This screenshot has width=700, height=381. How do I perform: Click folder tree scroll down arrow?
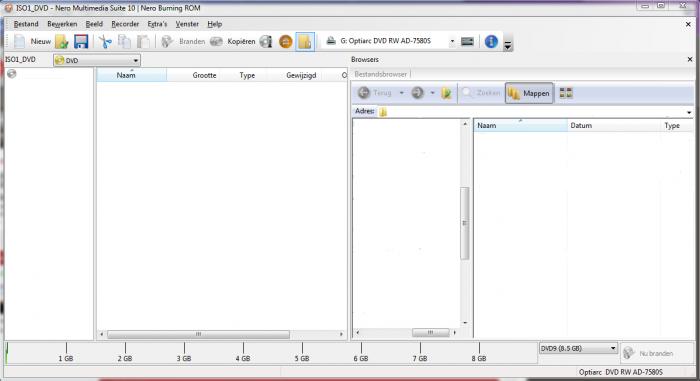[465, 322]
